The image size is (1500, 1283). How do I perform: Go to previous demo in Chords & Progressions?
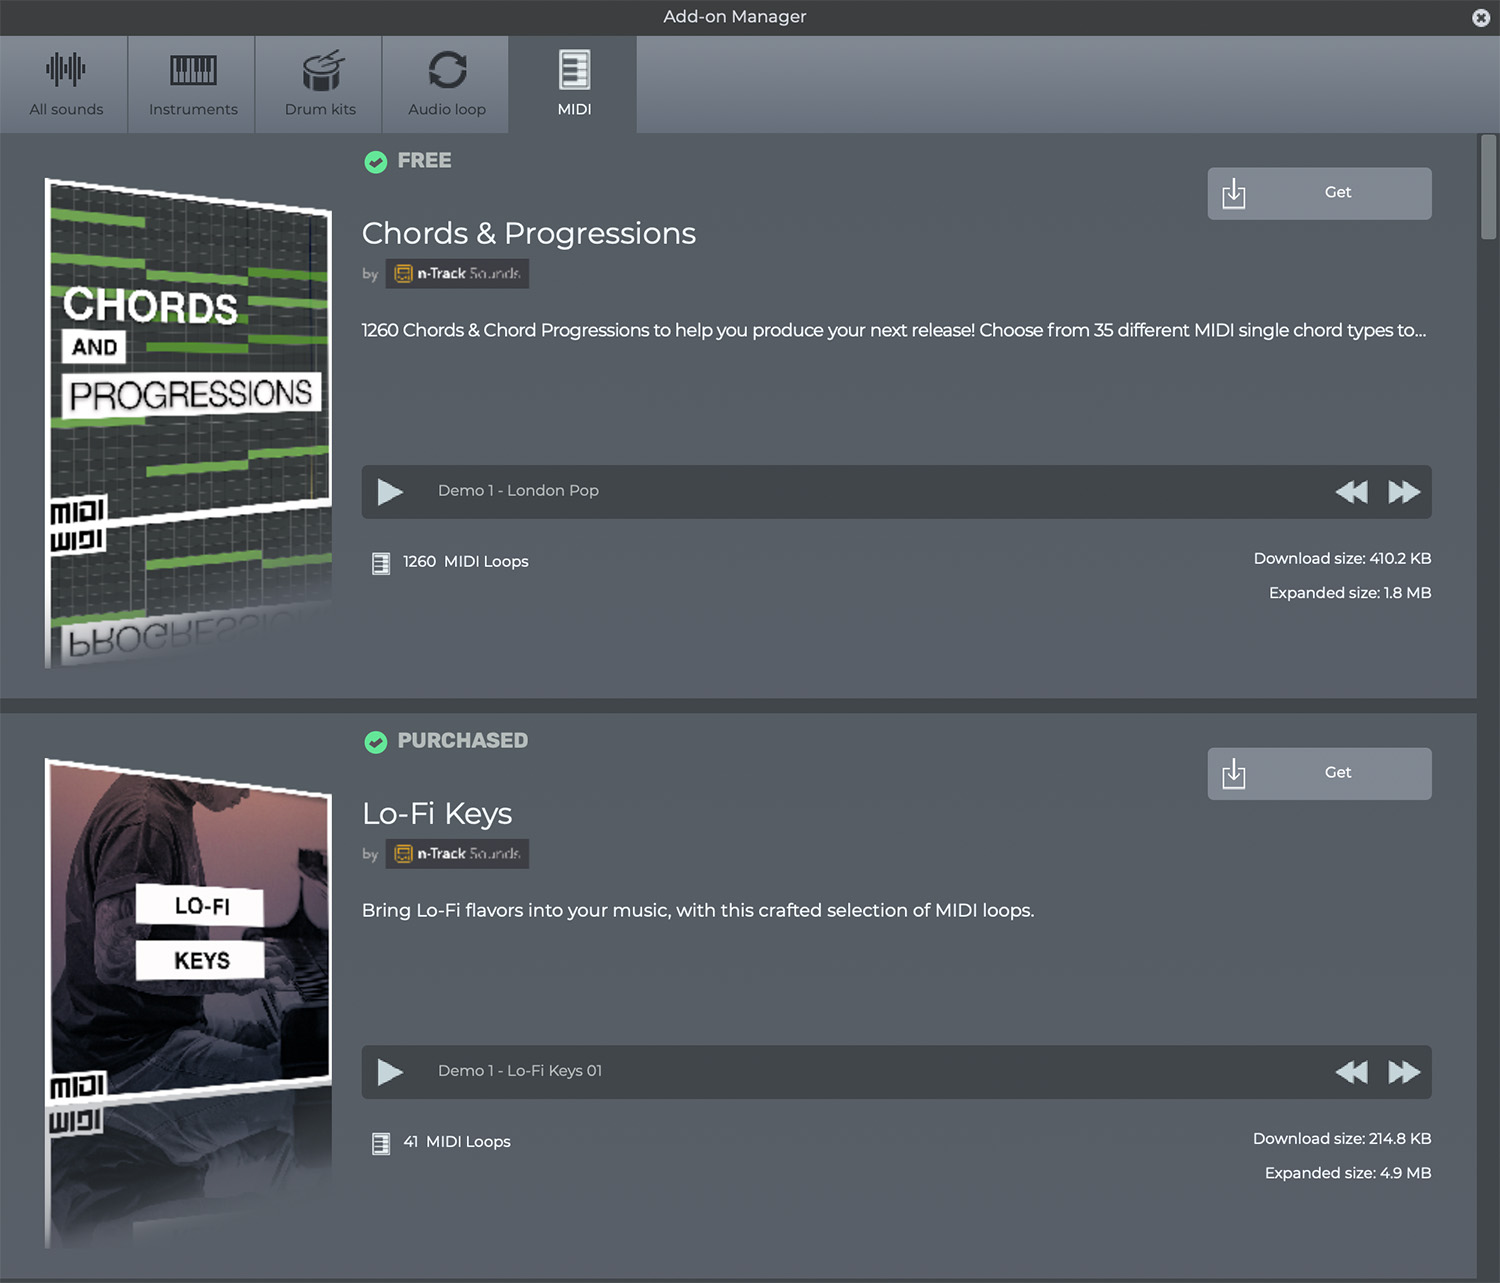point(1351,491)
